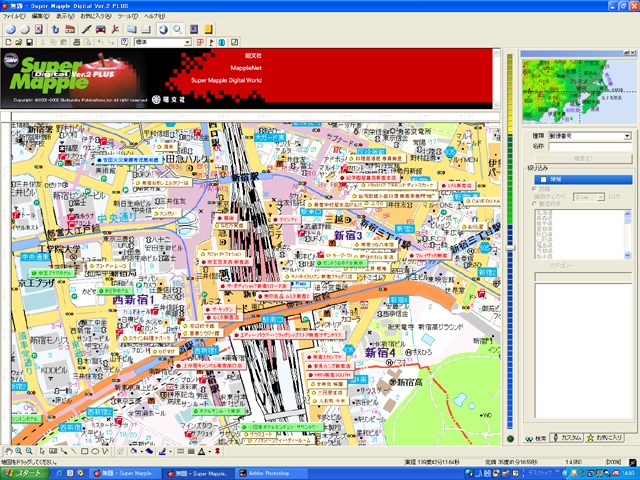Image resolution: width=640 pixels, height=480 pixels.
Task: Select the arrow pointer tool in bottom toolbar
Action: pyautogui.click(x=42, y=451)
